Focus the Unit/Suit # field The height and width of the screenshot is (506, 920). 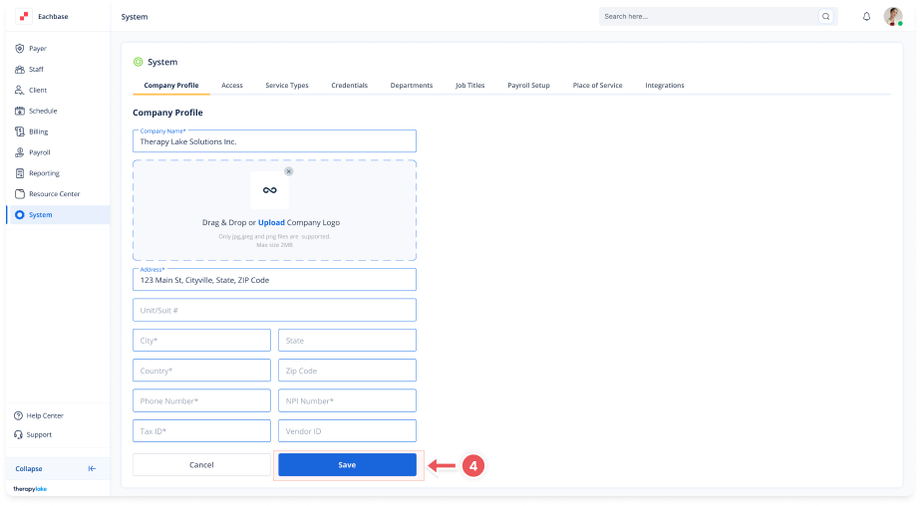pos(275,310)
